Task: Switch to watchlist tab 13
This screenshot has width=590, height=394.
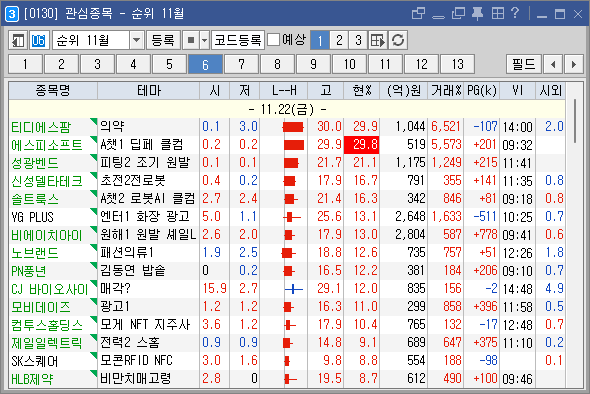Action: pos(457,64)
